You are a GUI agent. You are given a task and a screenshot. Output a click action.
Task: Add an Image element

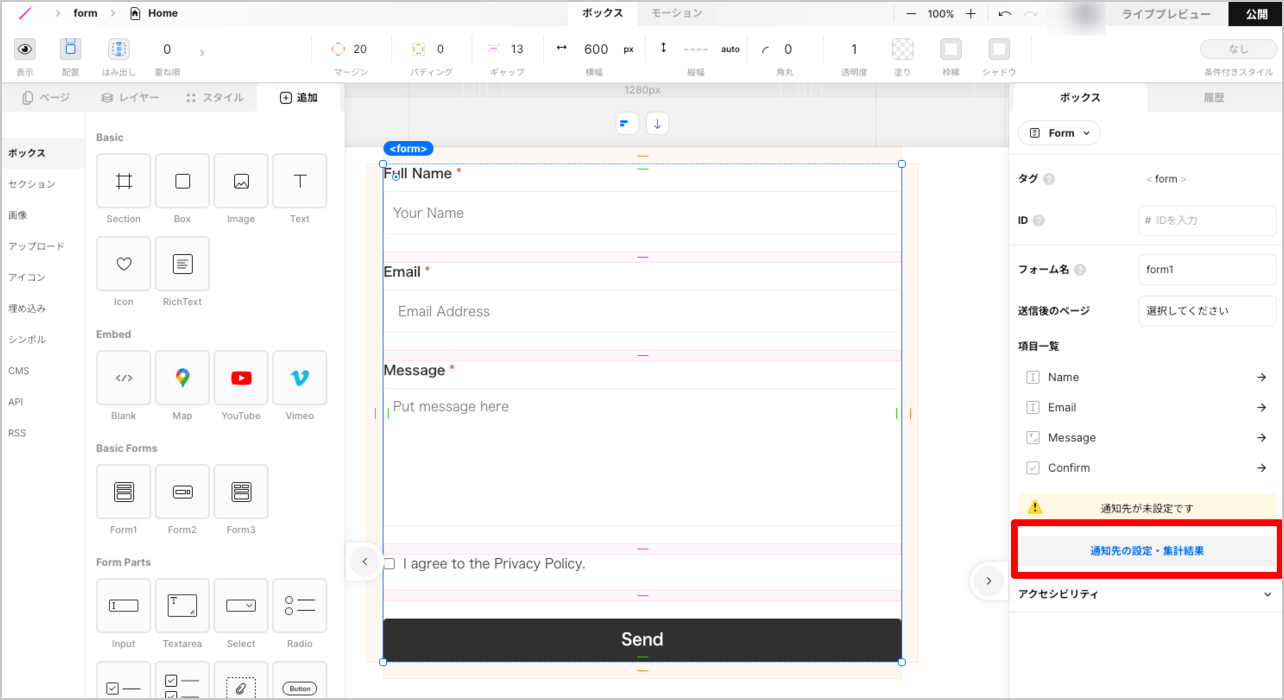pos(241,181)
